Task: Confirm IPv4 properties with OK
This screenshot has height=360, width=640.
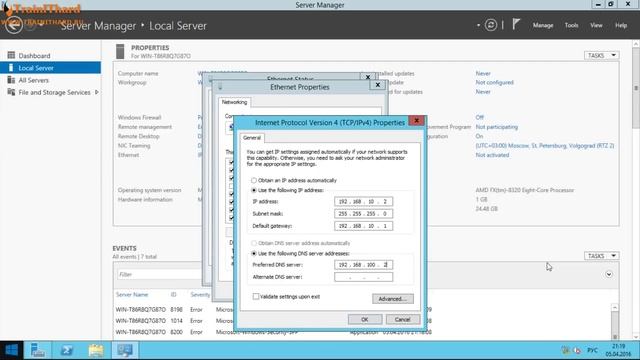Action: coord(365,319)
